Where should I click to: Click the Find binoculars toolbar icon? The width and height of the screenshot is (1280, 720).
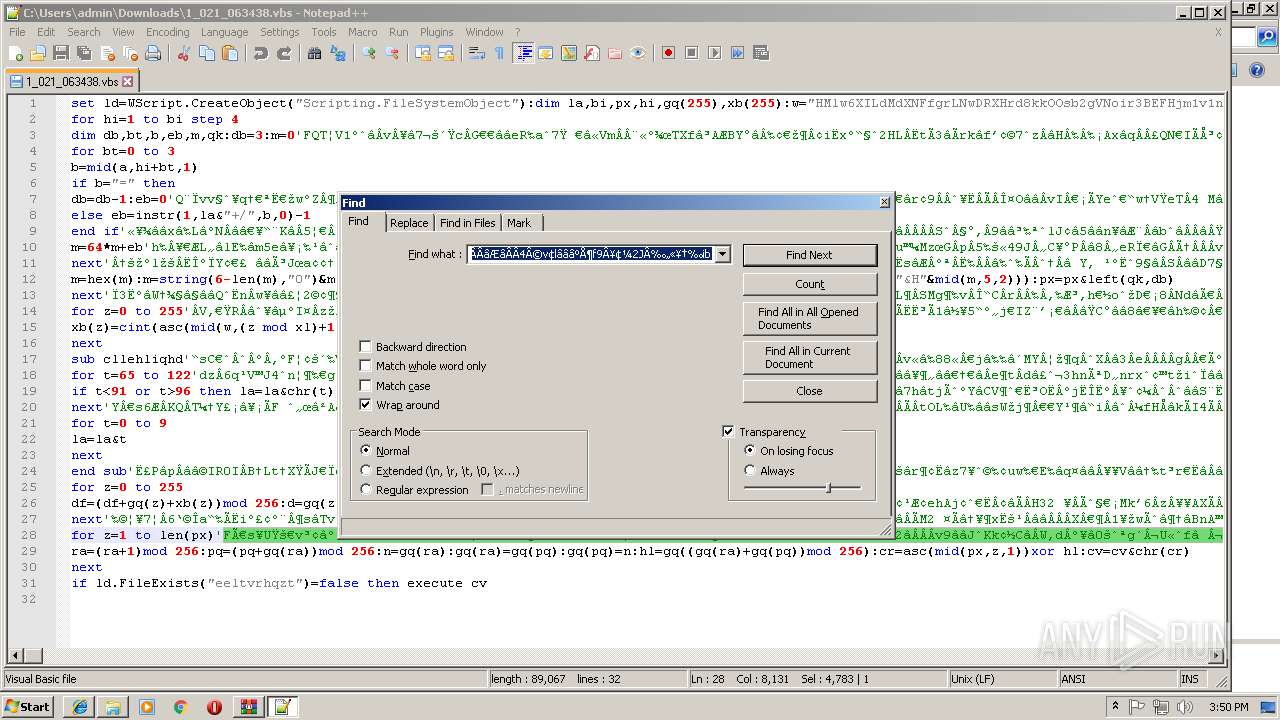point(315,53)
